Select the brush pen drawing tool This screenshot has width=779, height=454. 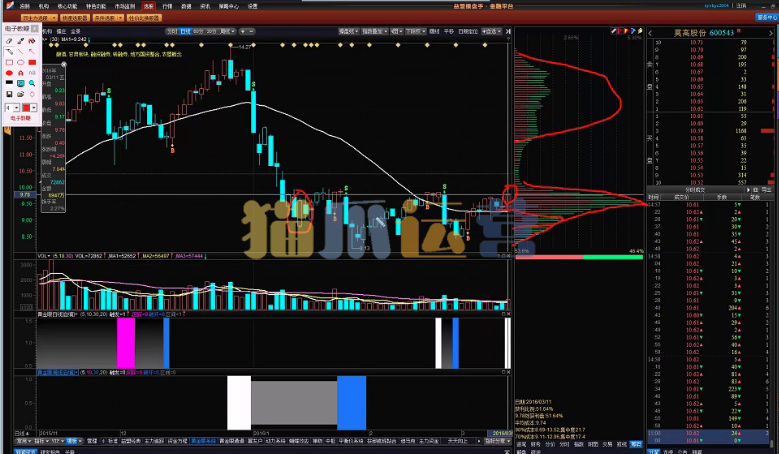point(21,41)
